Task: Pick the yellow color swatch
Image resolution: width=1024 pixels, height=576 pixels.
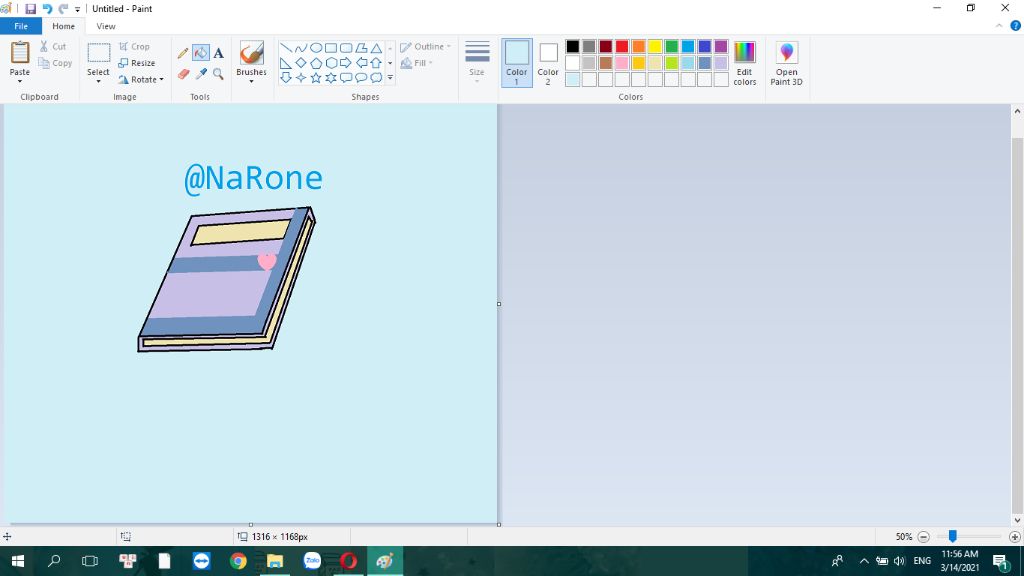Action: pos(655,46)
